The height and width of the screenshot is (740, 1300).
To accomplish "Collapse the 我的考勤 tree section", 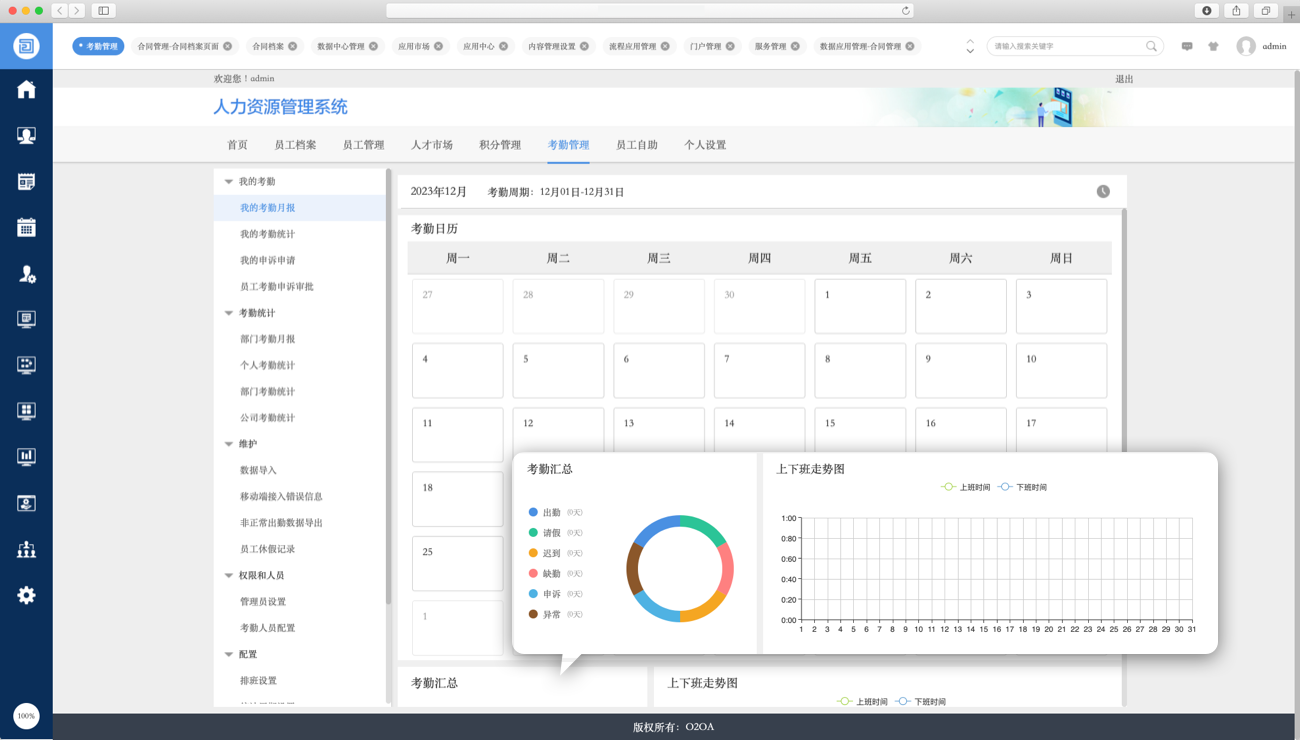I will click(229, 182).
